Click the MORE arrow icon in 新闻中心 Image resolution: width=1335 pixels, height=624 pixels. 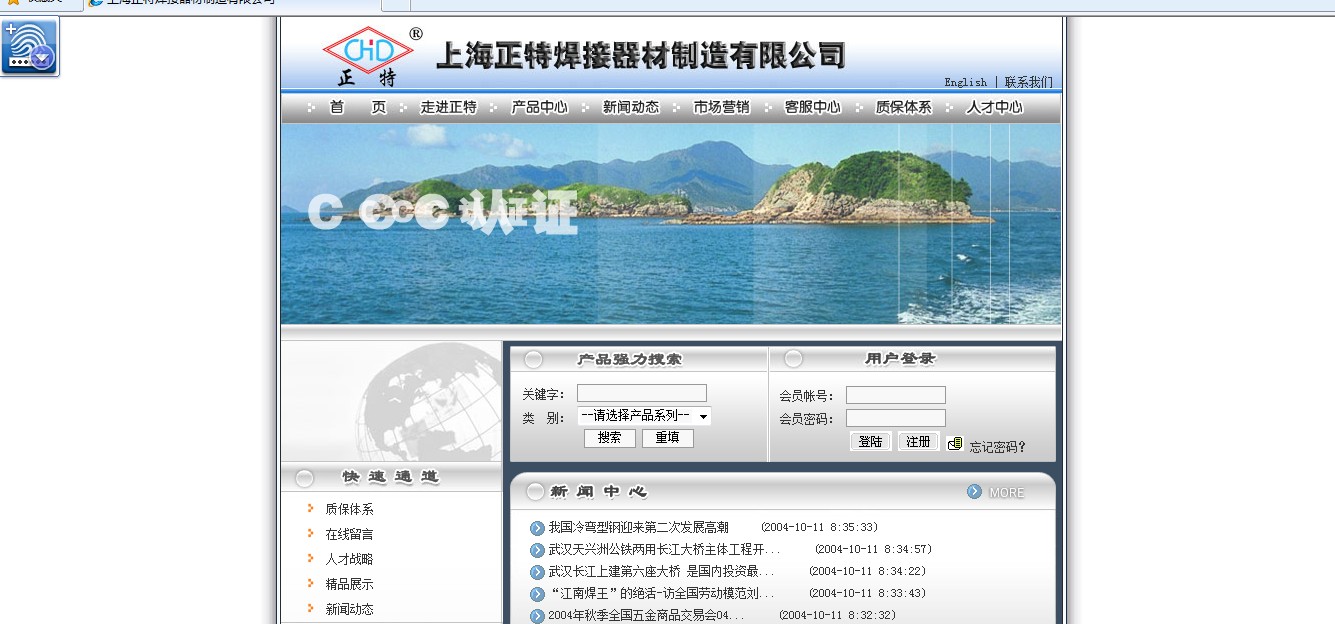coord(974,492)
